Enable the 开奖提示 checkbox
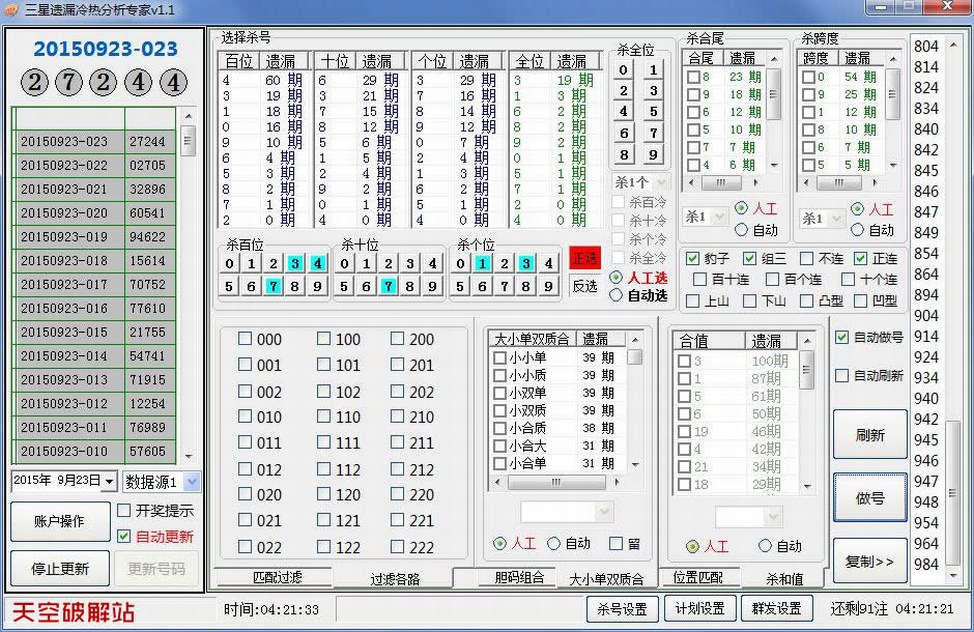This screenshot has width=974, height=632. coord(124,511)
